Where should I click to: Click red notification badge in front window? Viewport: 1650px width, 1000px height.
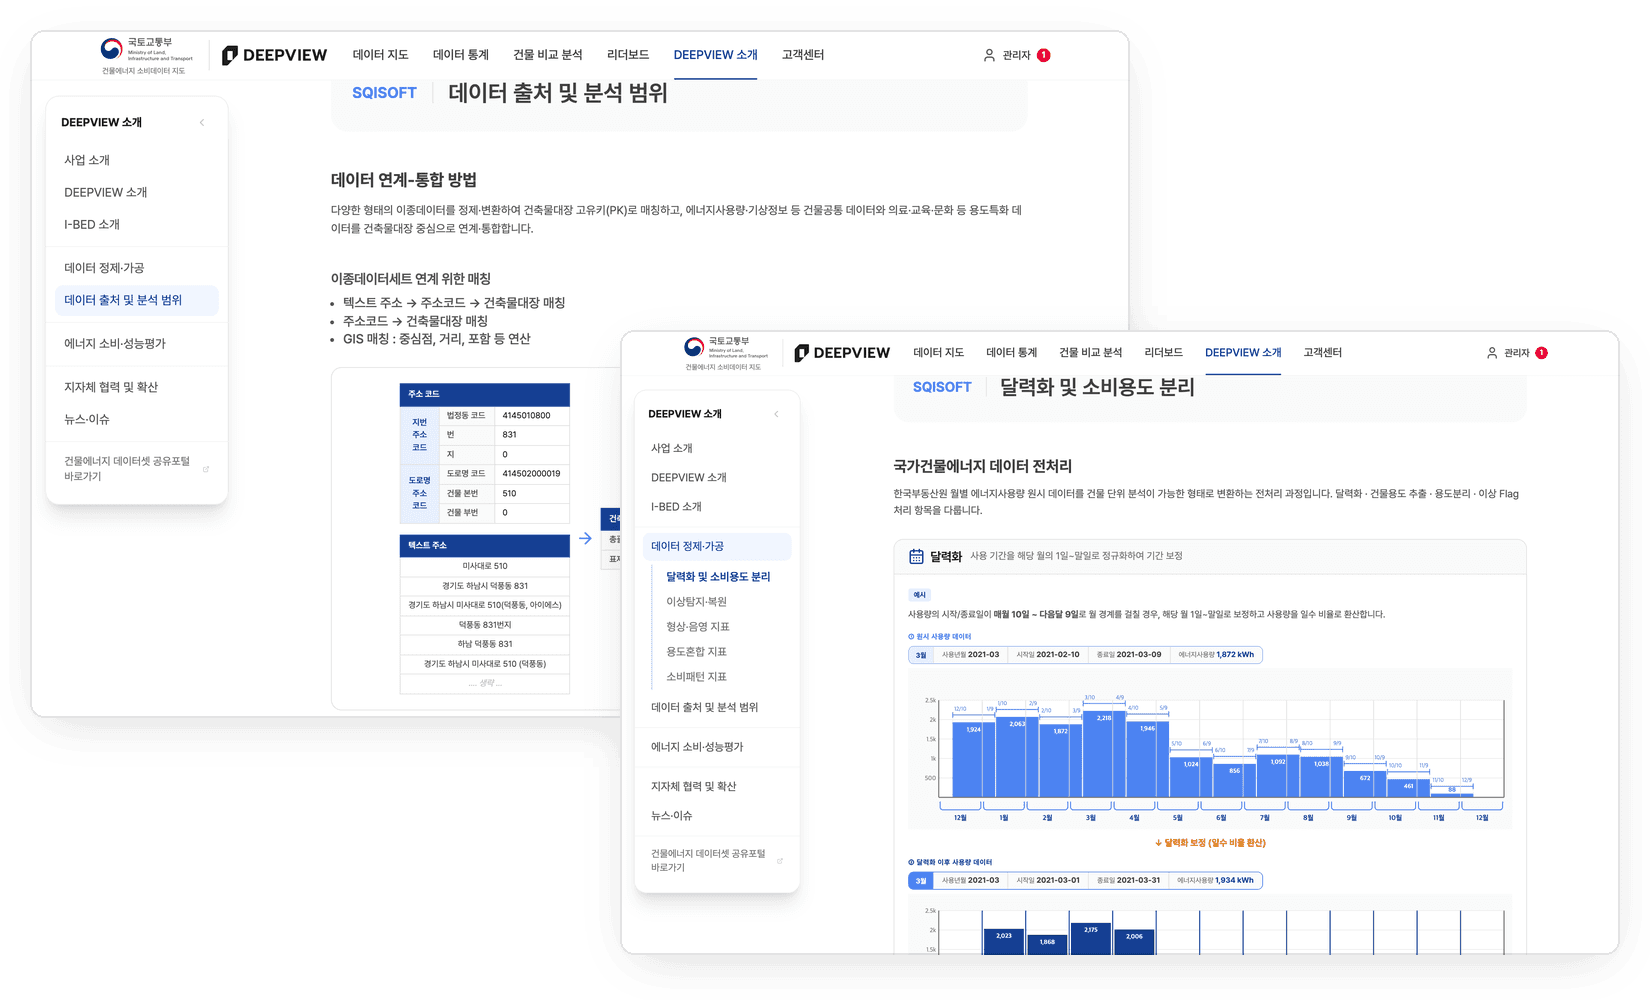point(1542,353)
